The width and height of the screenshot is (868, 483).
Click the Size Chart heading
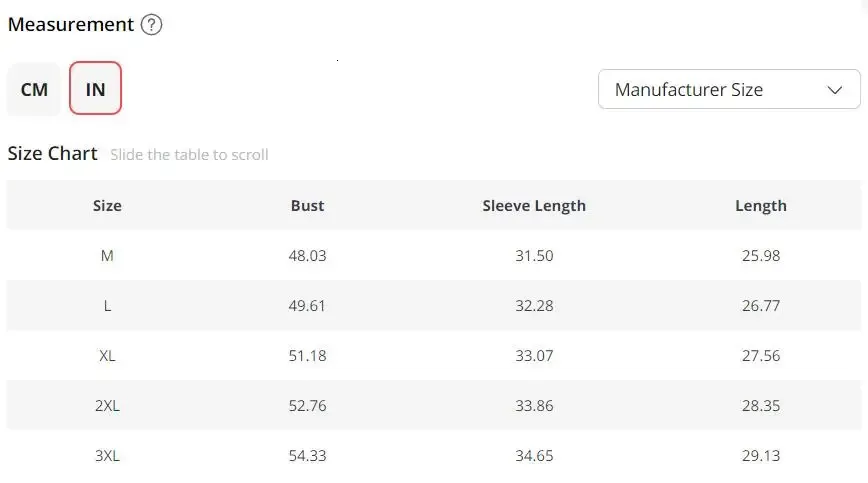pyautogui.click(x=53, y=154)
